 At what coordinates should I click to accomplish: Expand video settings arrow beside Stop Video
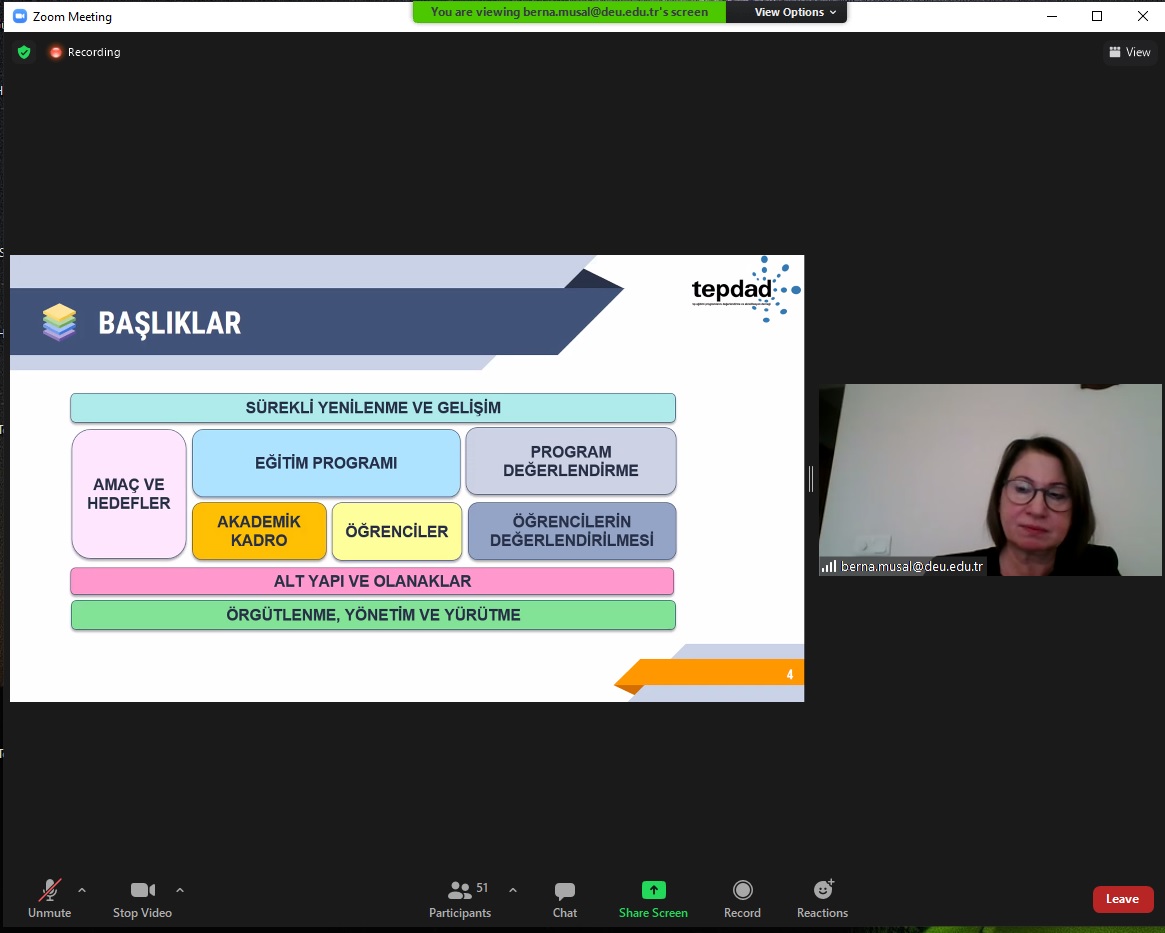click(180, 890)
